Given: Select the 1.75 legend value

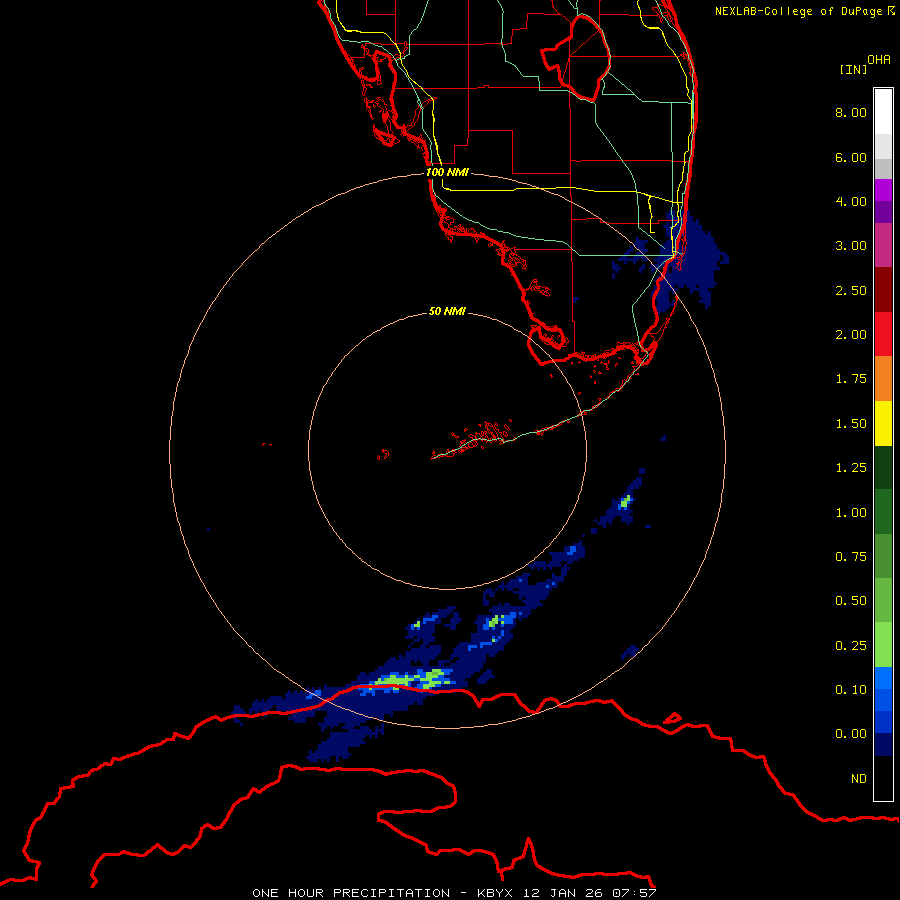Looking at the screenshot, I should [851, 379].
